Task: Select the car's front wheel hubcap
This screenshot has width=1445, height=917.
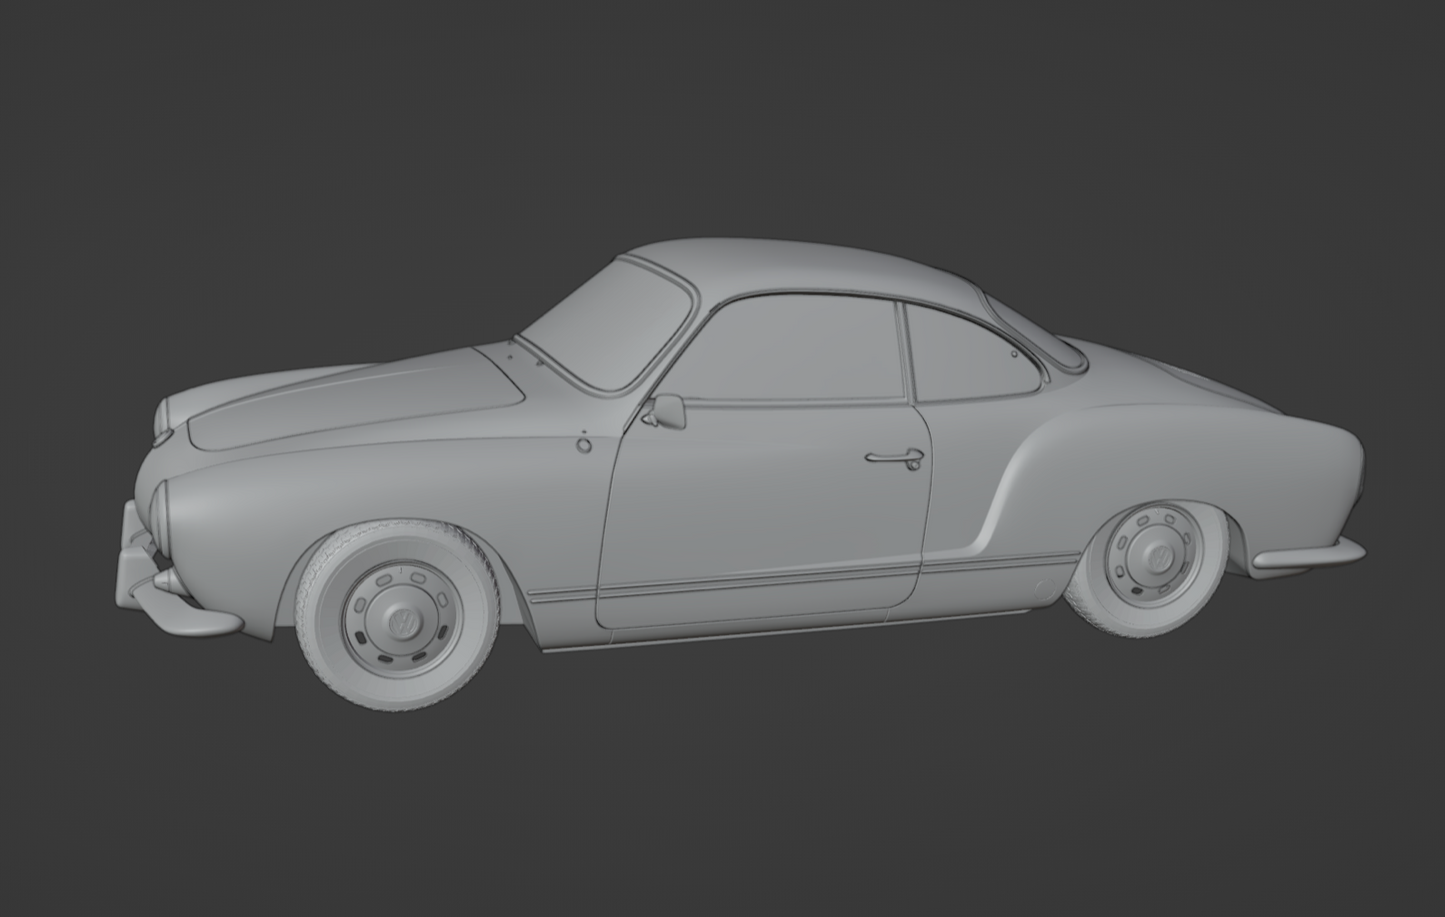Action: [x=404, y=620]
